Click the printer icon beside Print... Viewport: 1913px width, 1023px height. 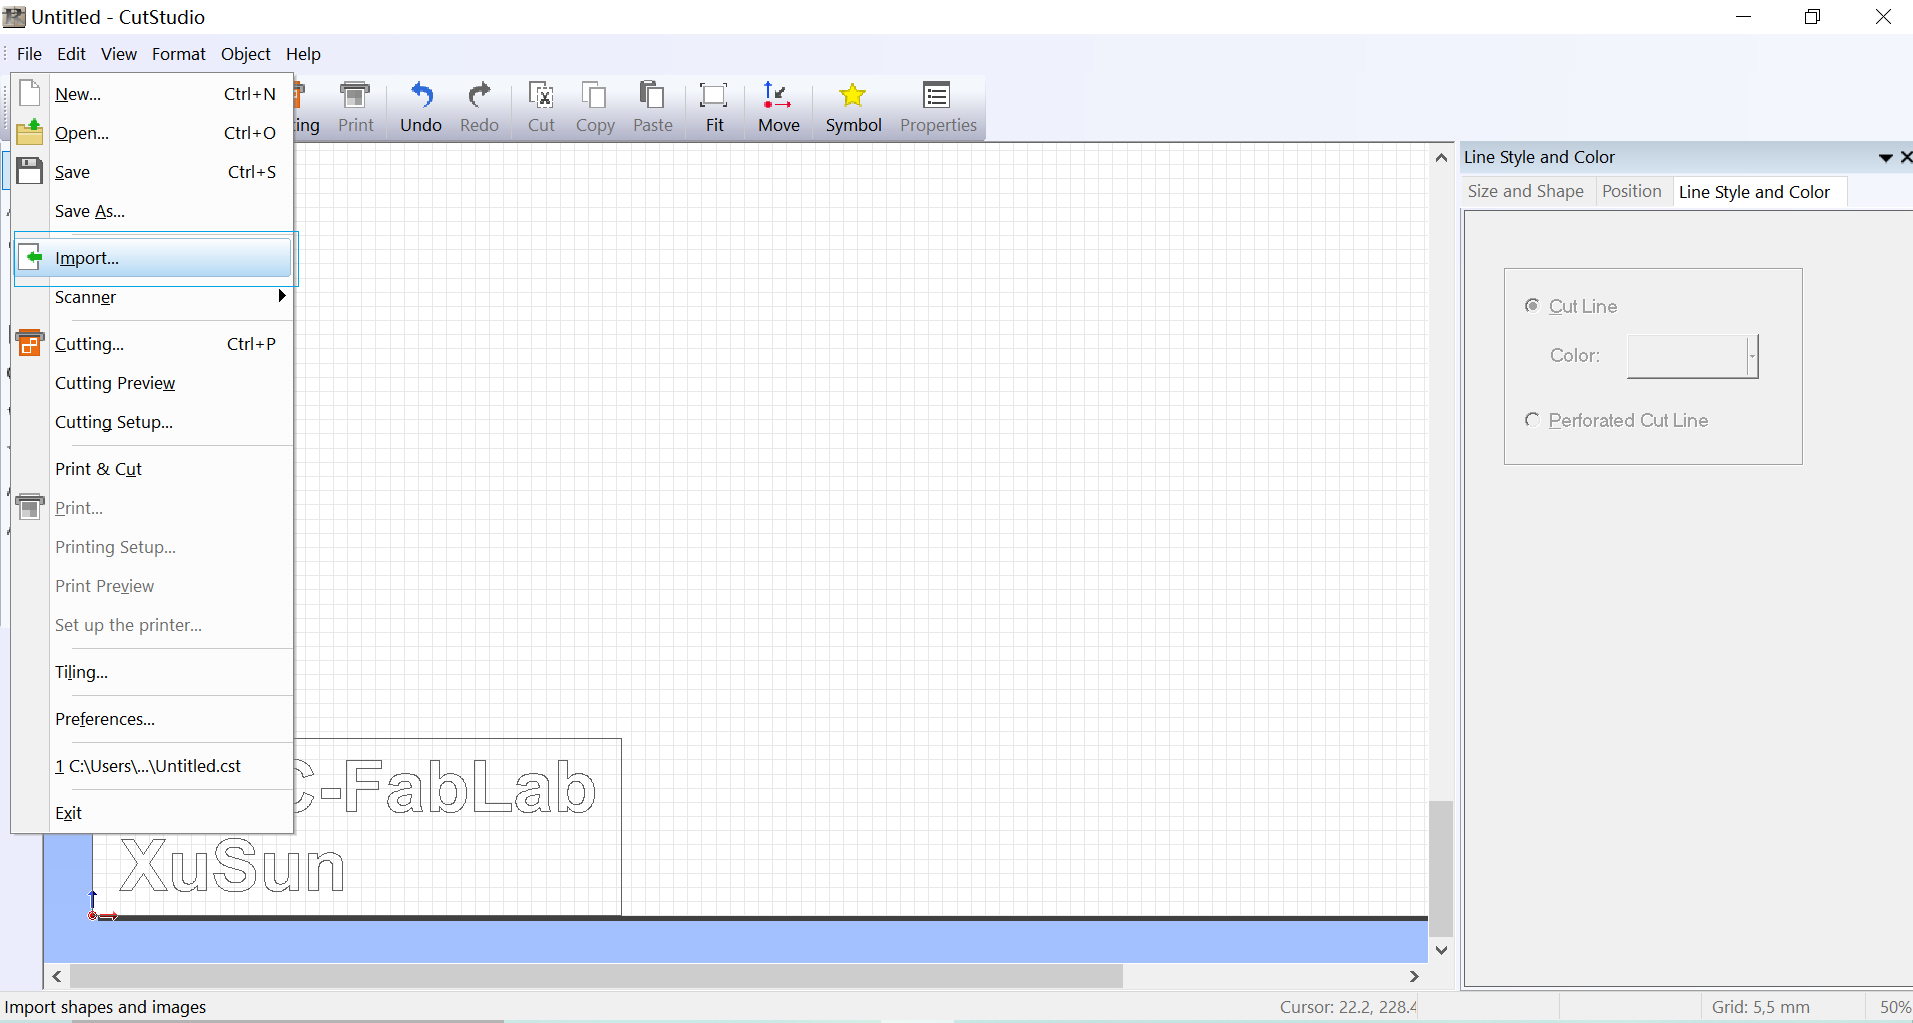pos(30,507)
